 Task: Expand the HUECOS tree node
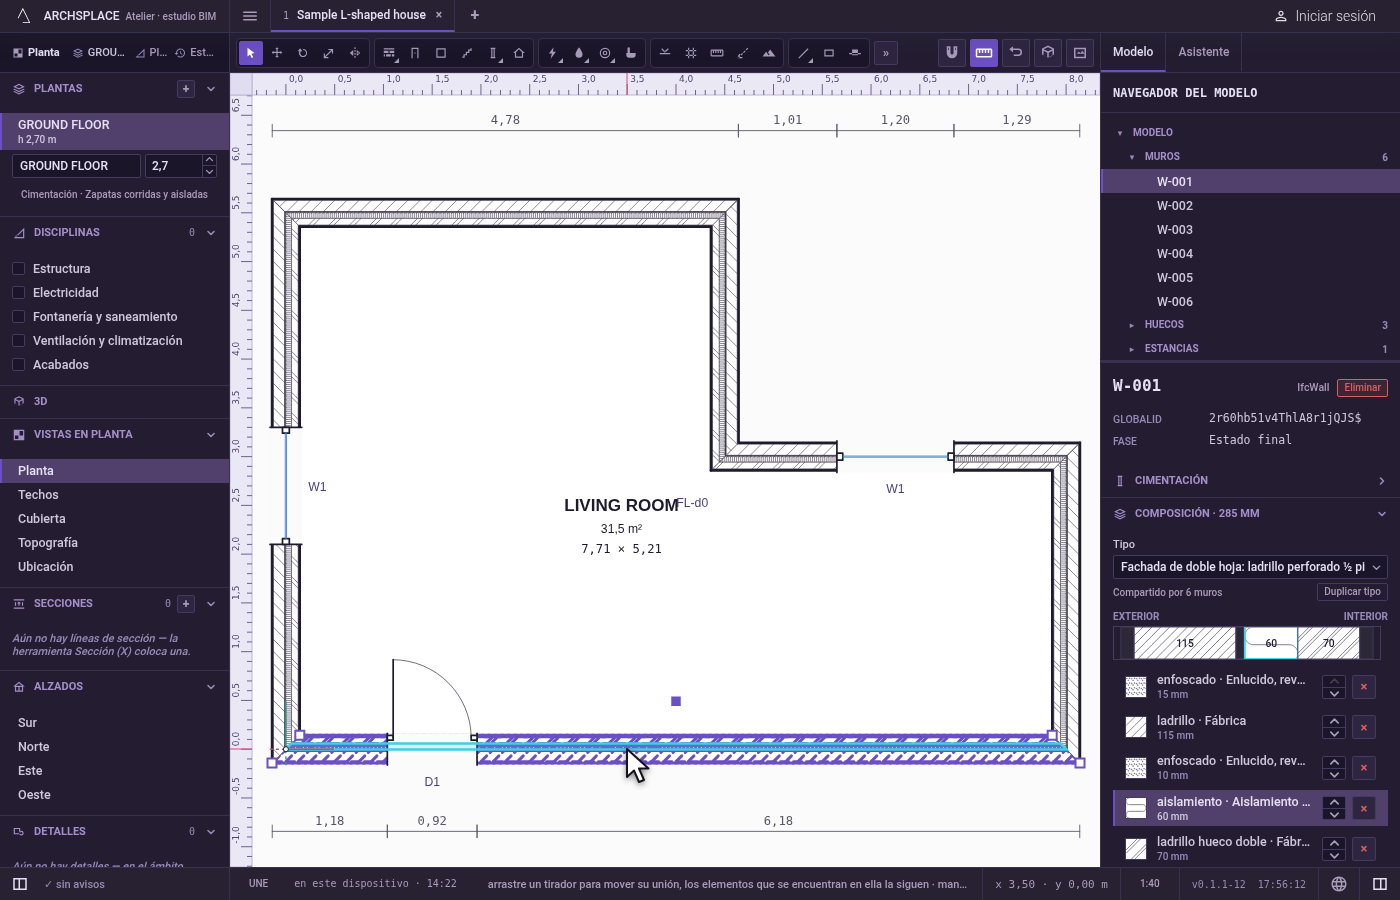pos(1131,325)
